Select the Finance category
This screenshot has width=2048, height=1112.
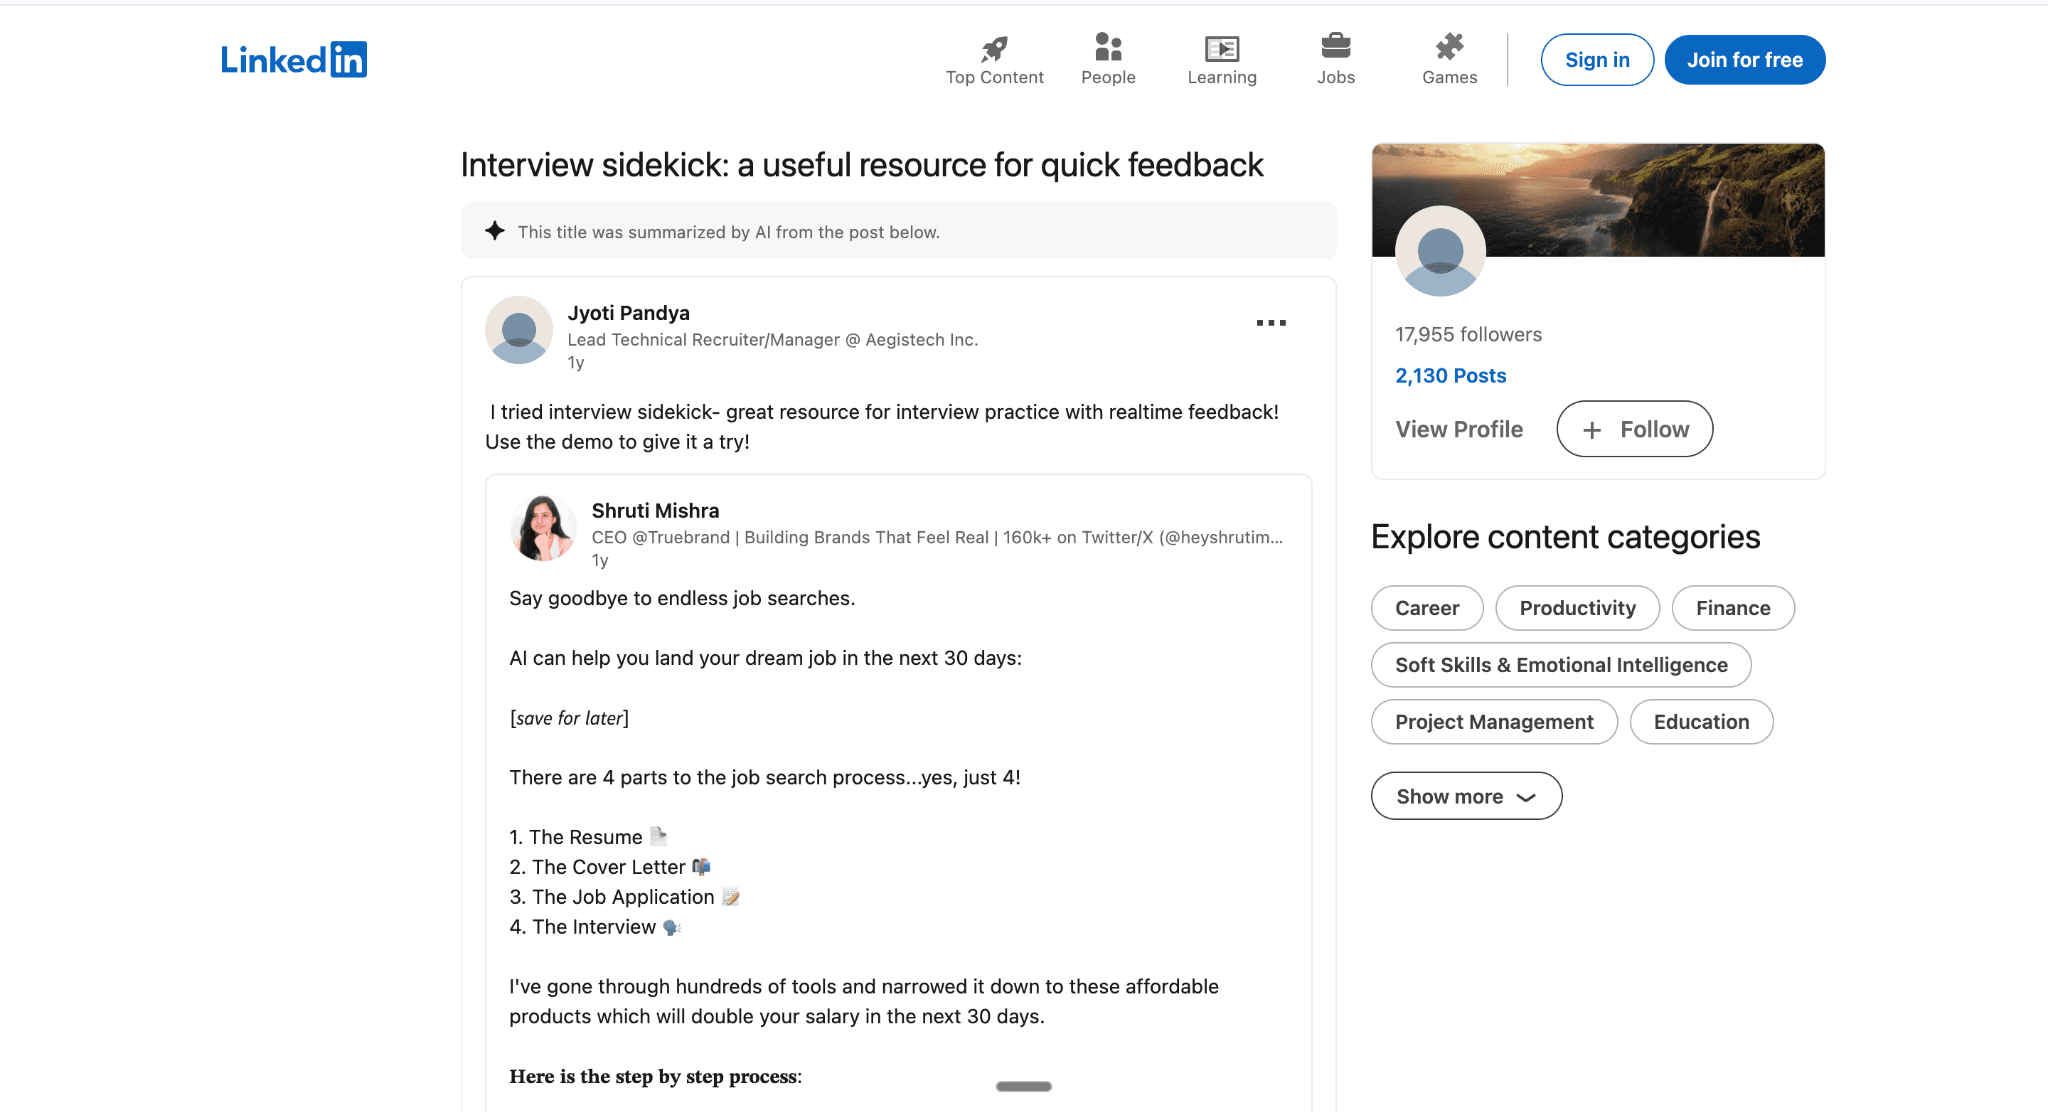[1733, 608]
